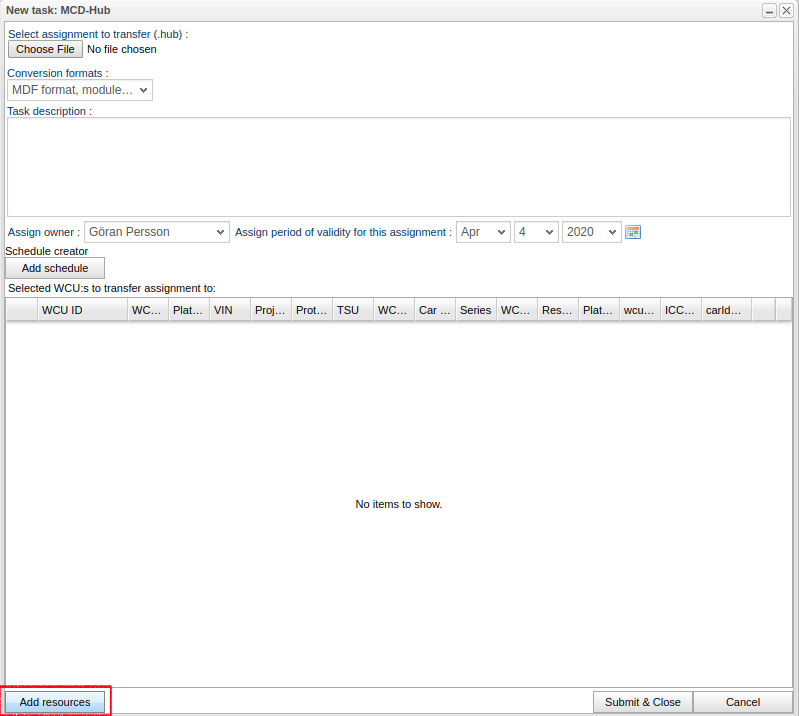Open the validity year 2020 dropdown
The height and width of the screenshot is (716, 799).
(x=591, y=232)
